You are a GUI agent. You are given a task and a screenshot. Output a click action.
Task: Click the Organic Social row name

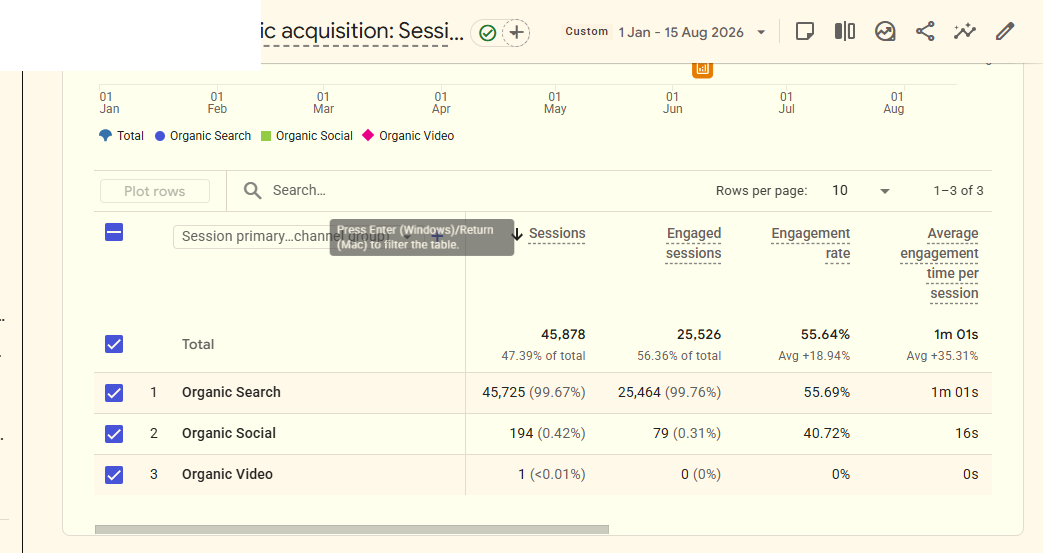(x=229, y=434)
